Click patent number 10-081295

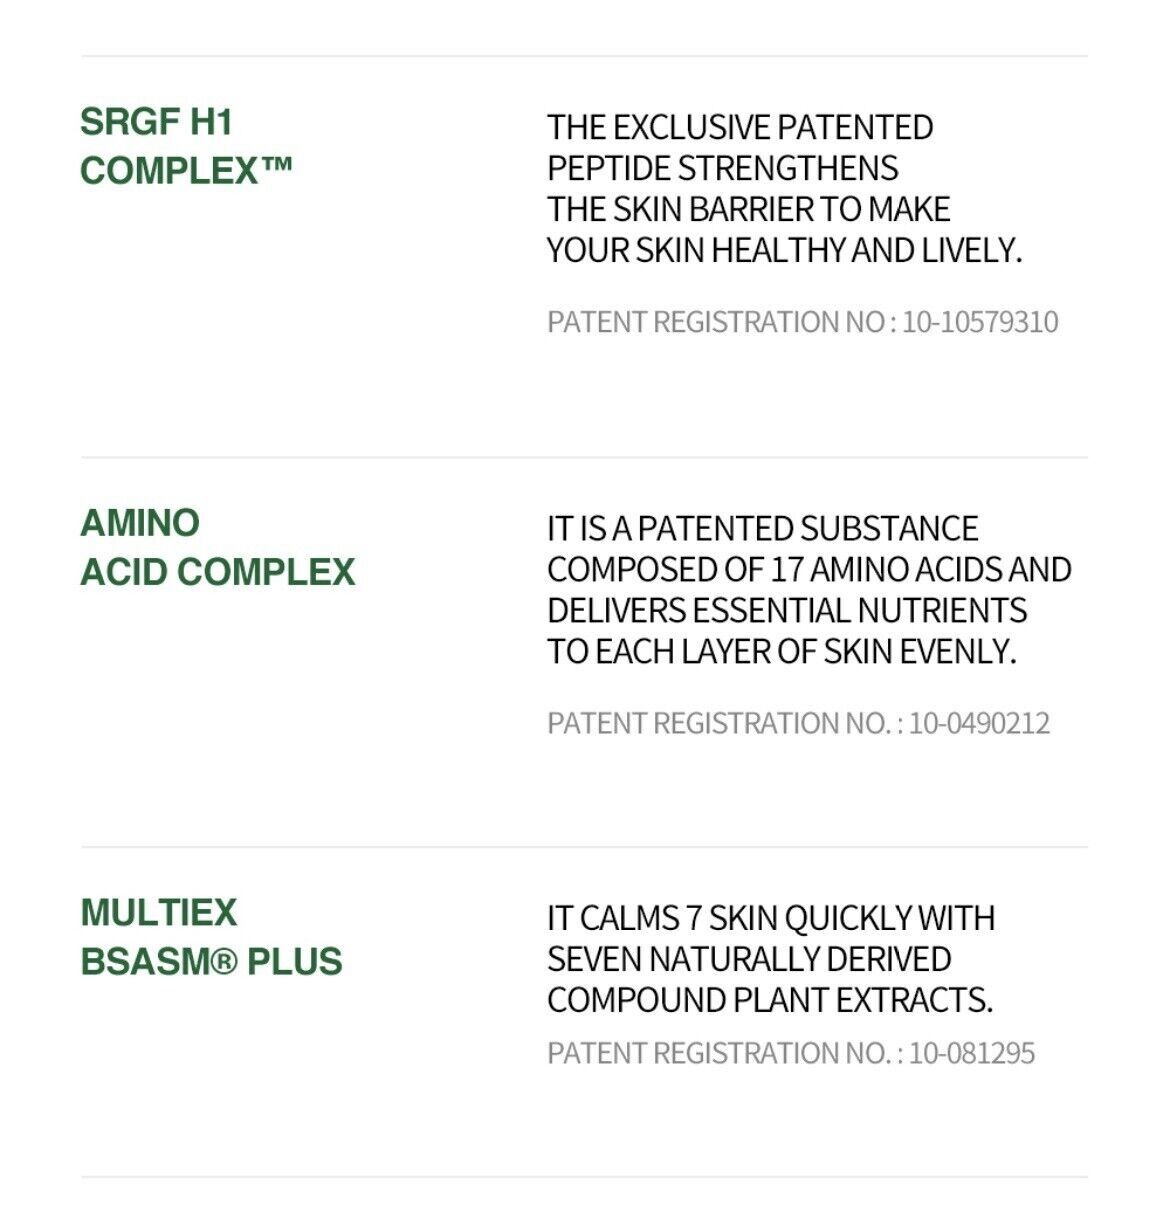pyautogui.click(x=972, y=1053)
